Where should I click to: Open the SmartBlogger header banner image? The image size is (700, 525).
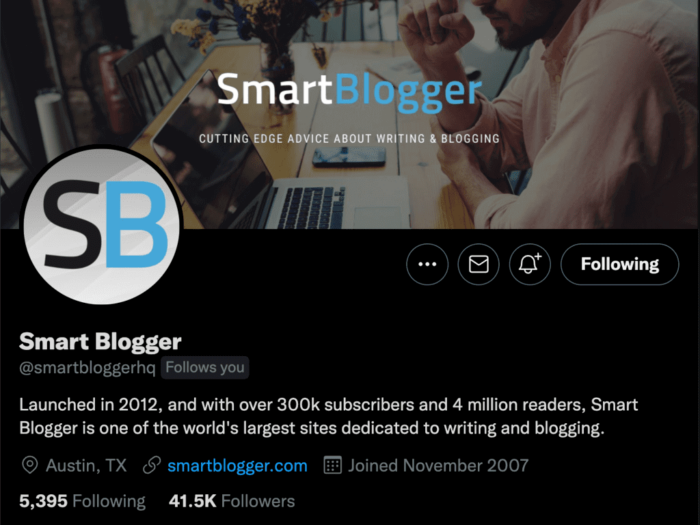pos(350,114)
